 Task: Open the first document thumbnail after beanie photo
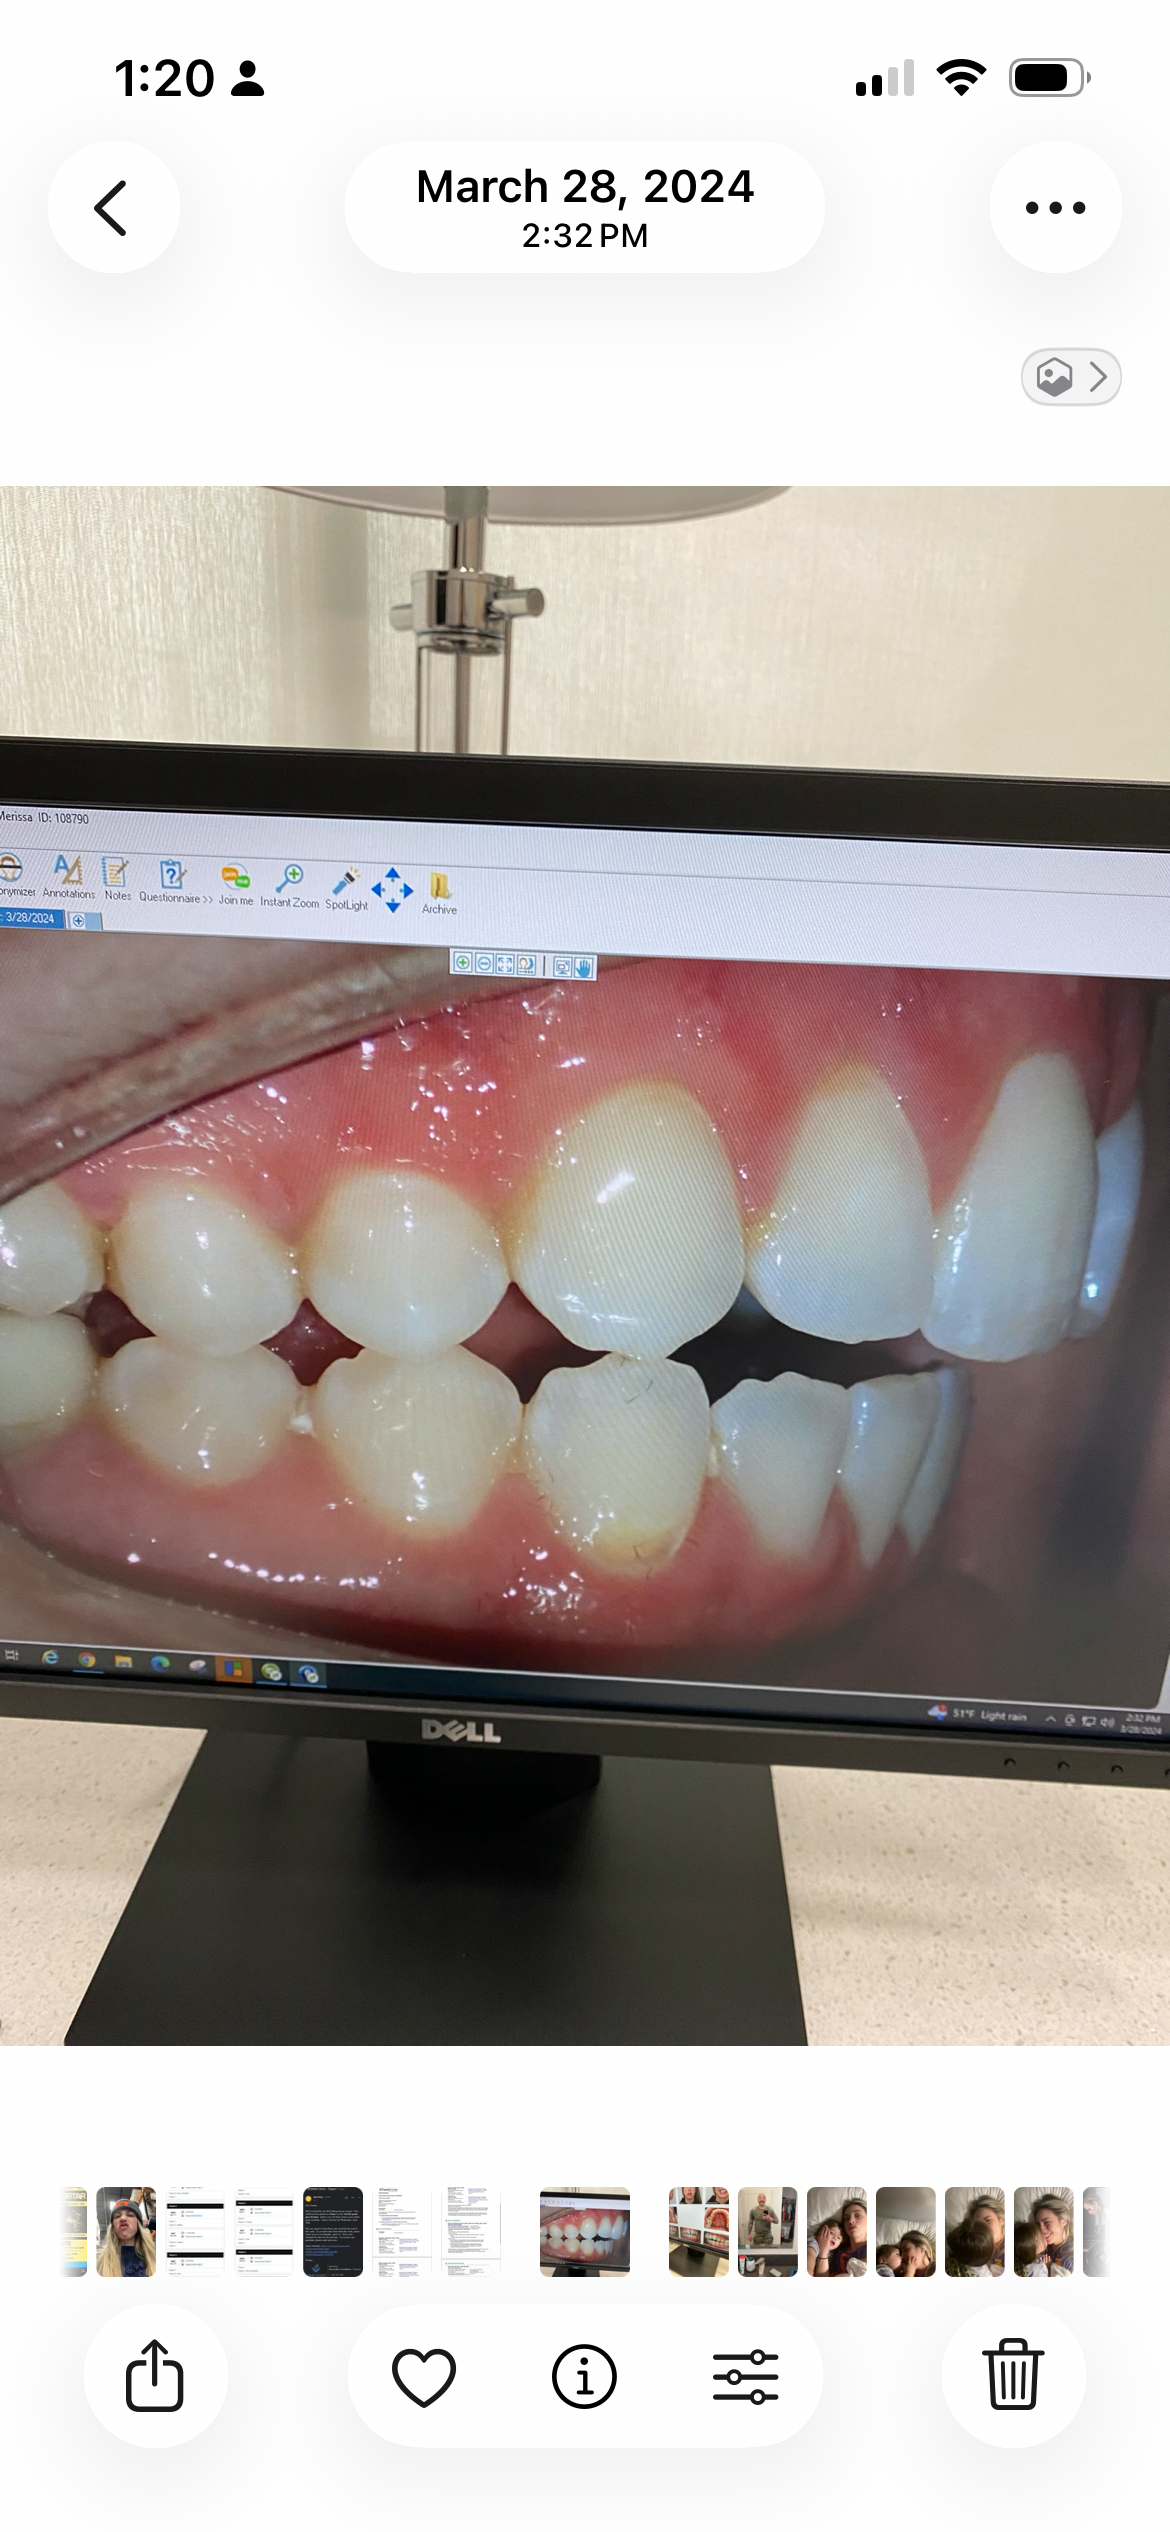coord(195,2231)
